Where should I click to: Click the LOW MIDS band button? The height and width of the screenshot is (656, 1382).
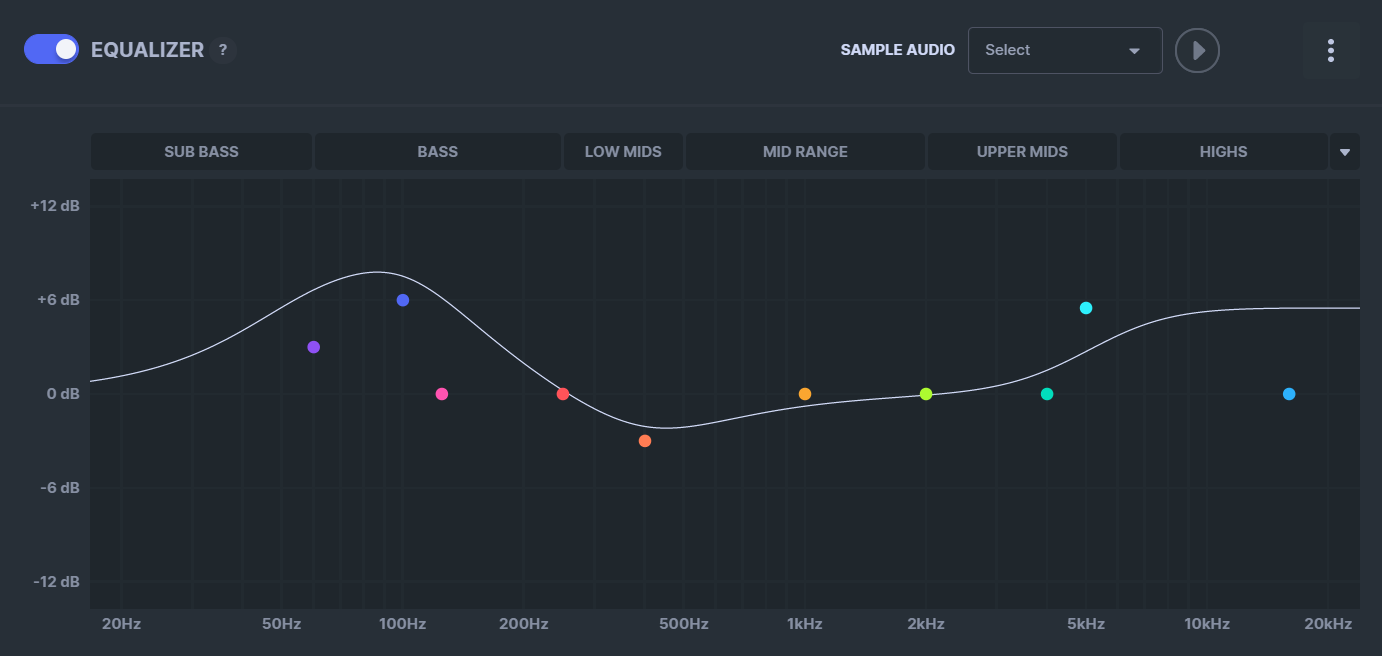coord(623,152)
